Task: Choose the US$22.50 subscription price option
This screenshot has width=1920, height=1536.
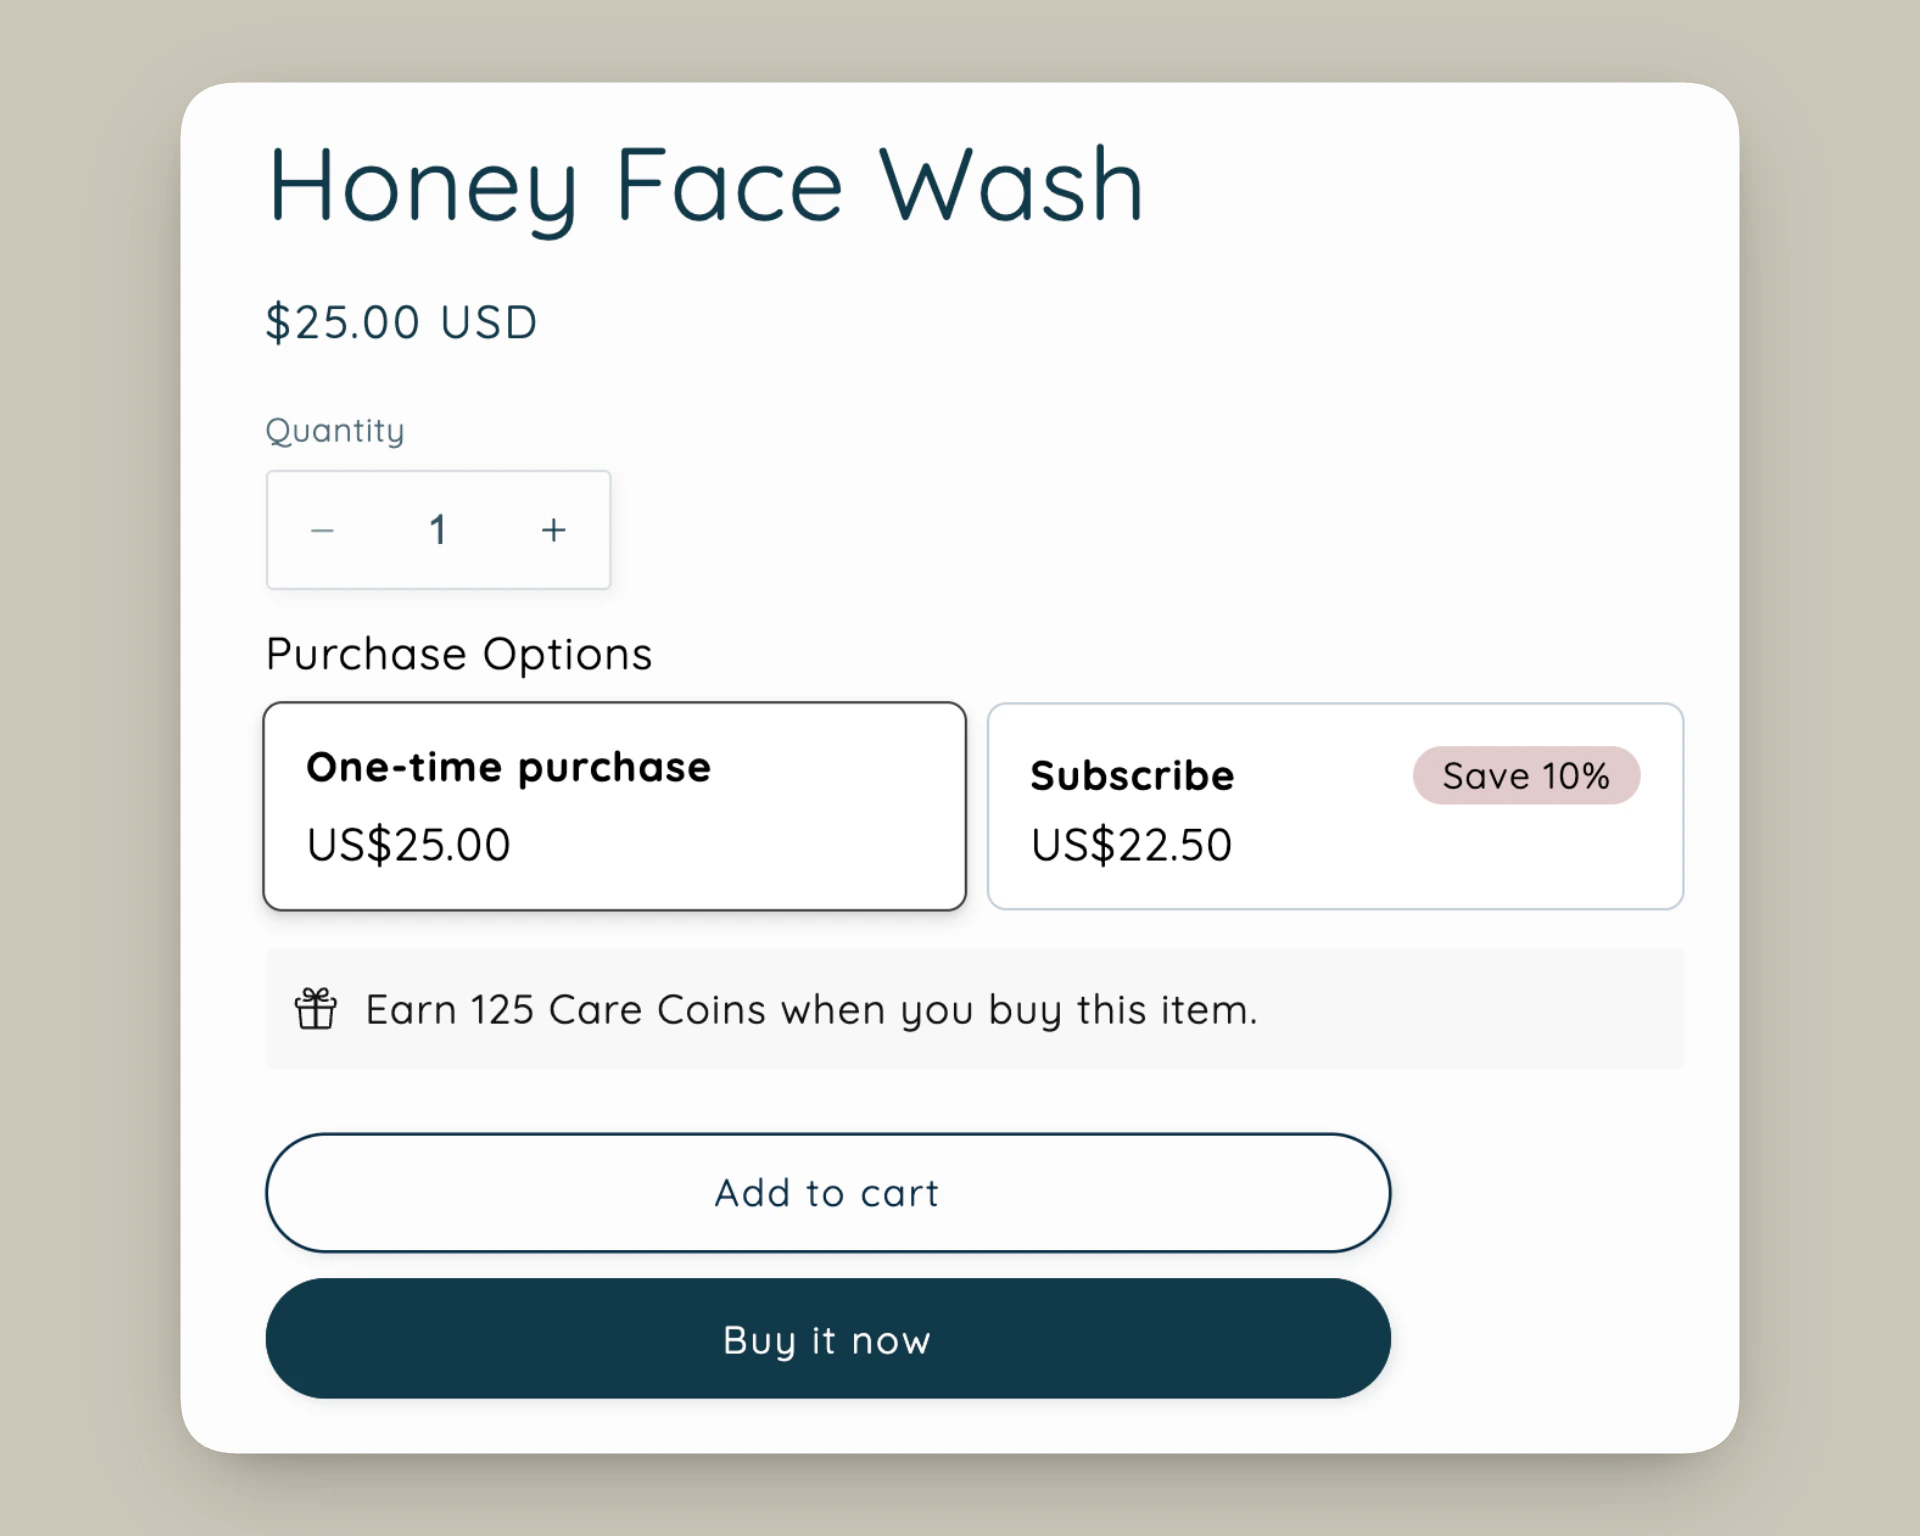Action: pos(1130,843)
